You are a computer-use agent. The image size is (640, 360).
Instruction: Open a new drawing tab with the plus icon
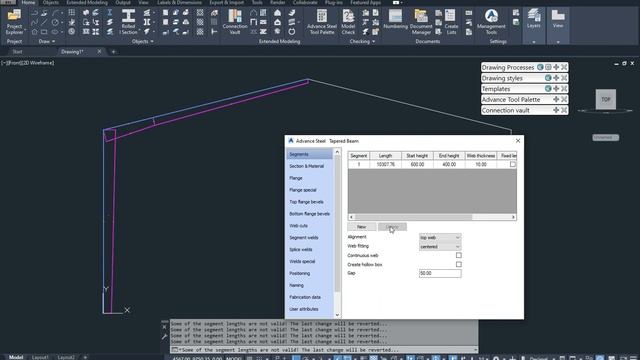(113, 51)
